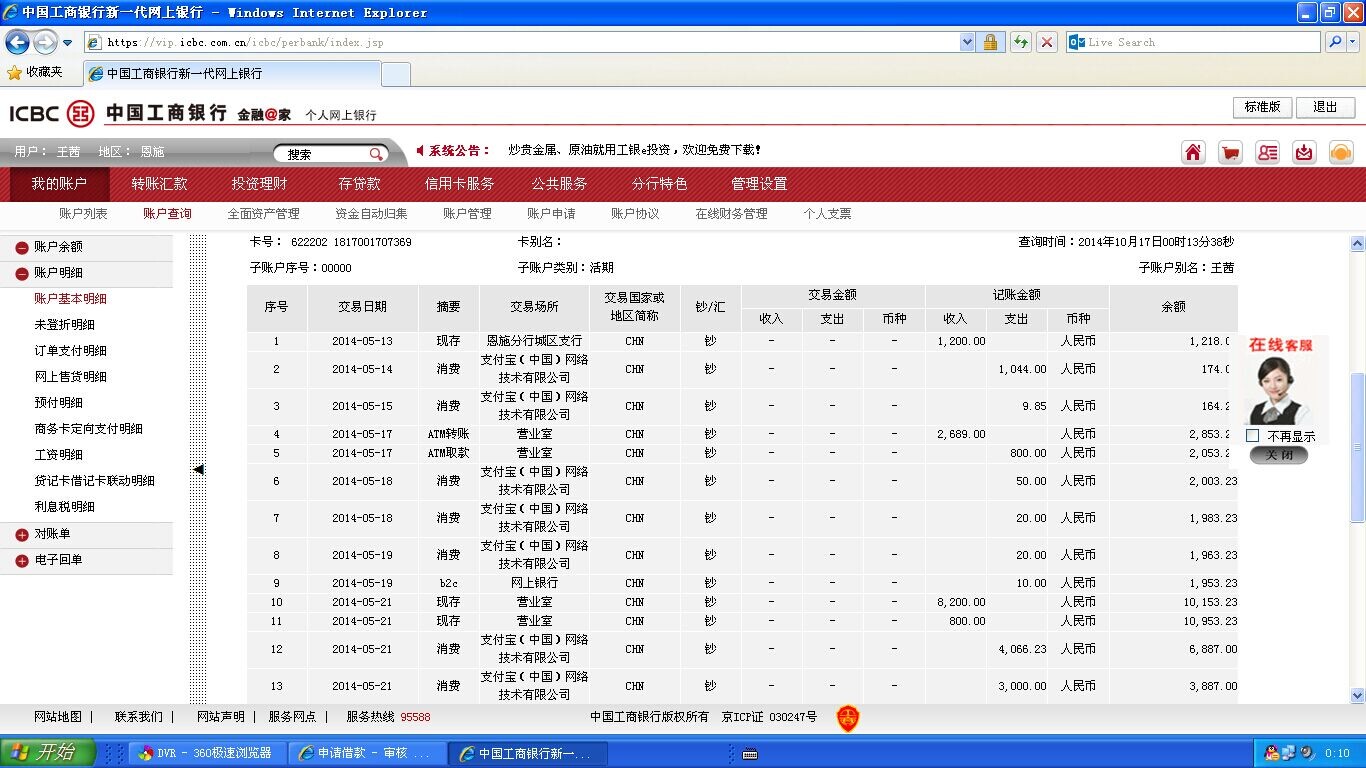Switch to the 账户列表 sub-tab
Viewport: 1366px width, 768px height.
click(x=83, y=214)
